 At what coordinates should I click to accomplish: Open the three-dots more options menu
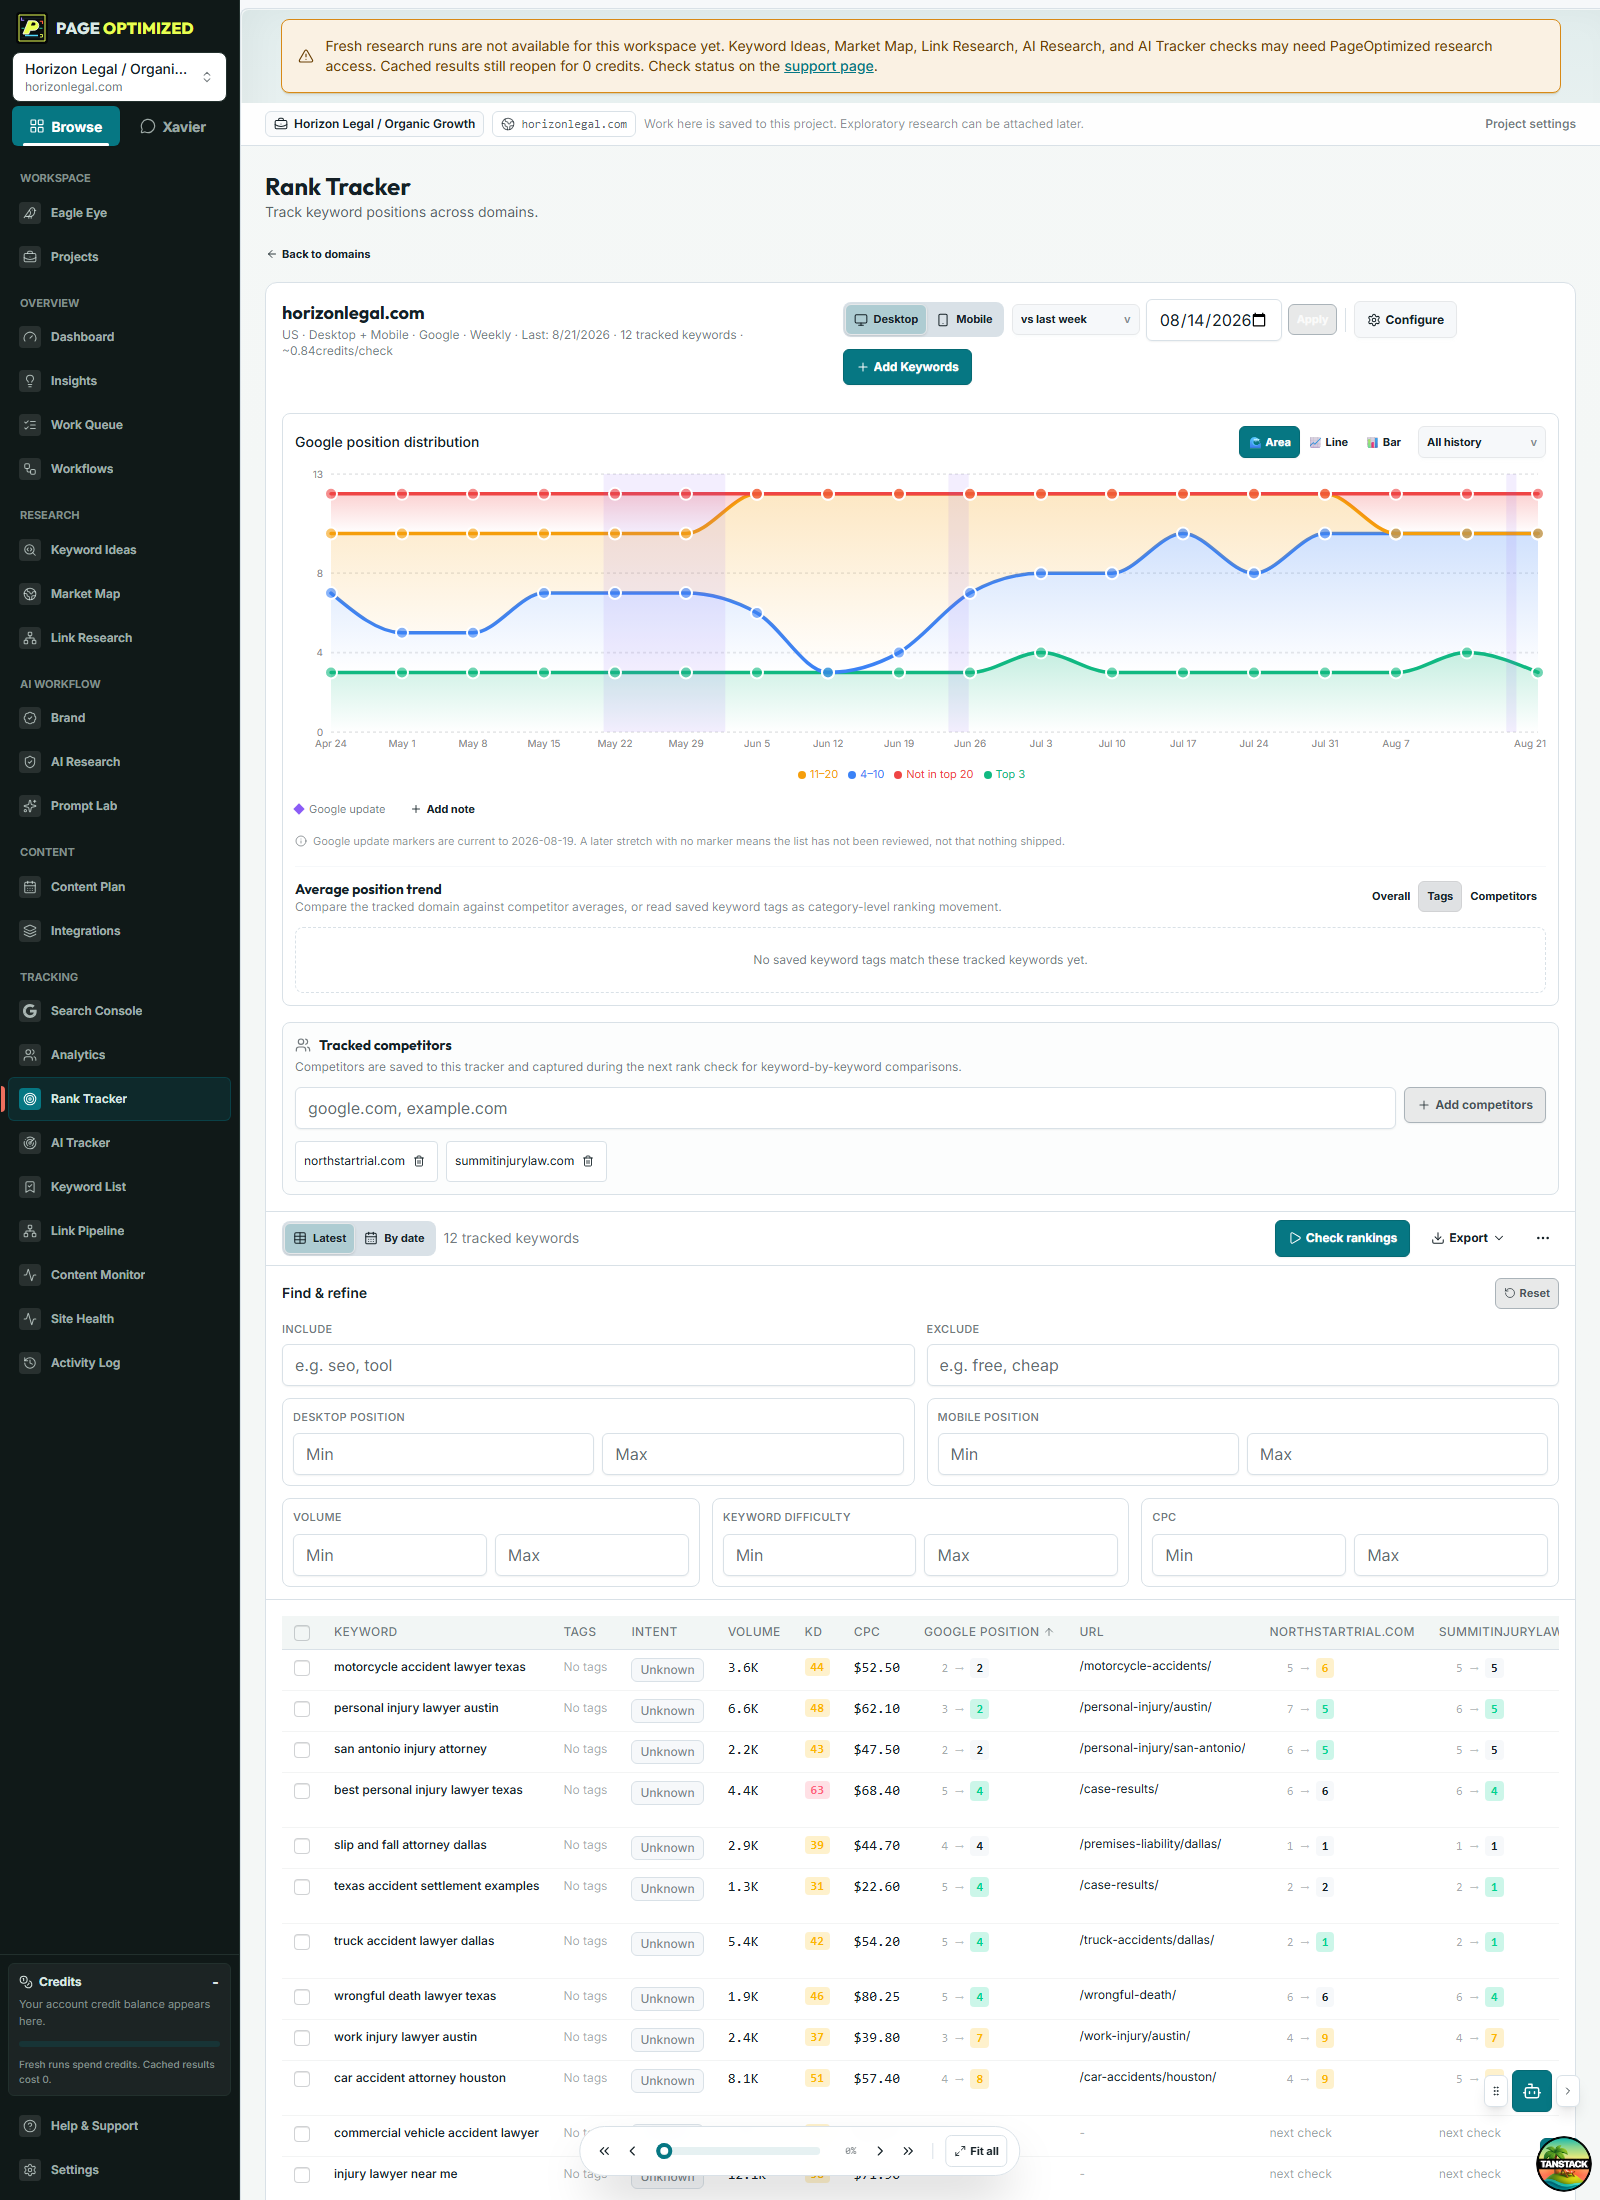(x=1543, y=1238)
